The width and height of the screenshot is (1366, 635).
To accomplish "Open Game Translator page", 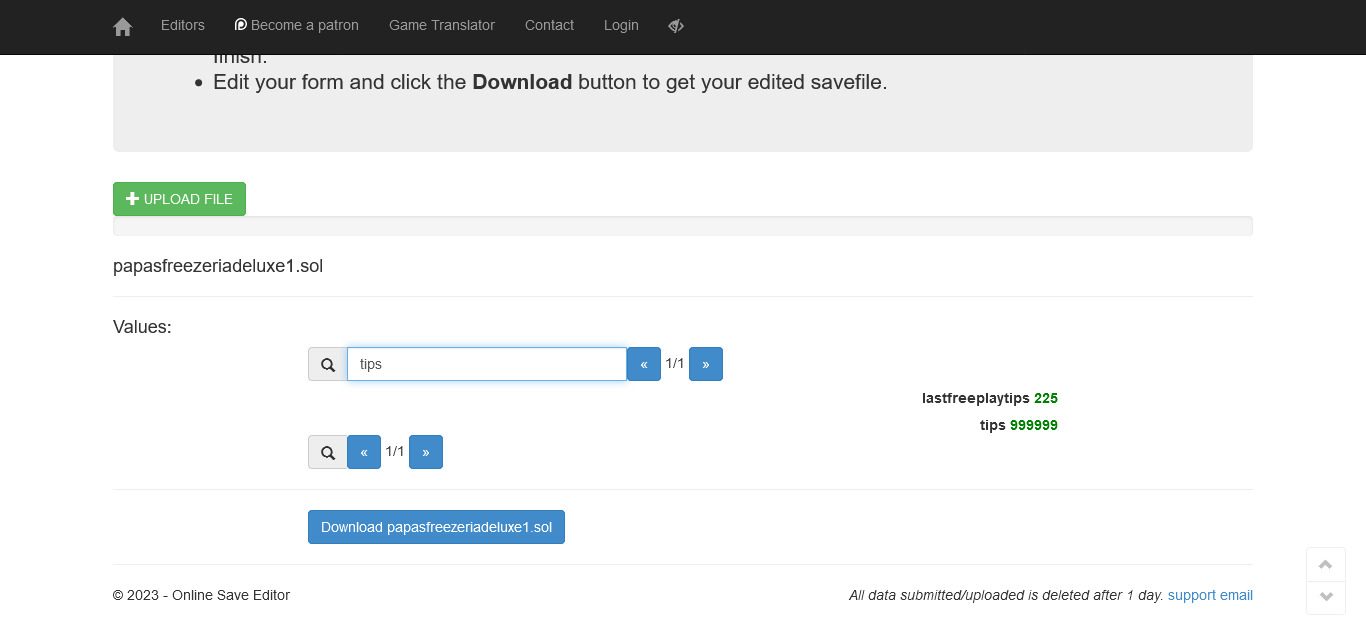I will pos(442,25).
